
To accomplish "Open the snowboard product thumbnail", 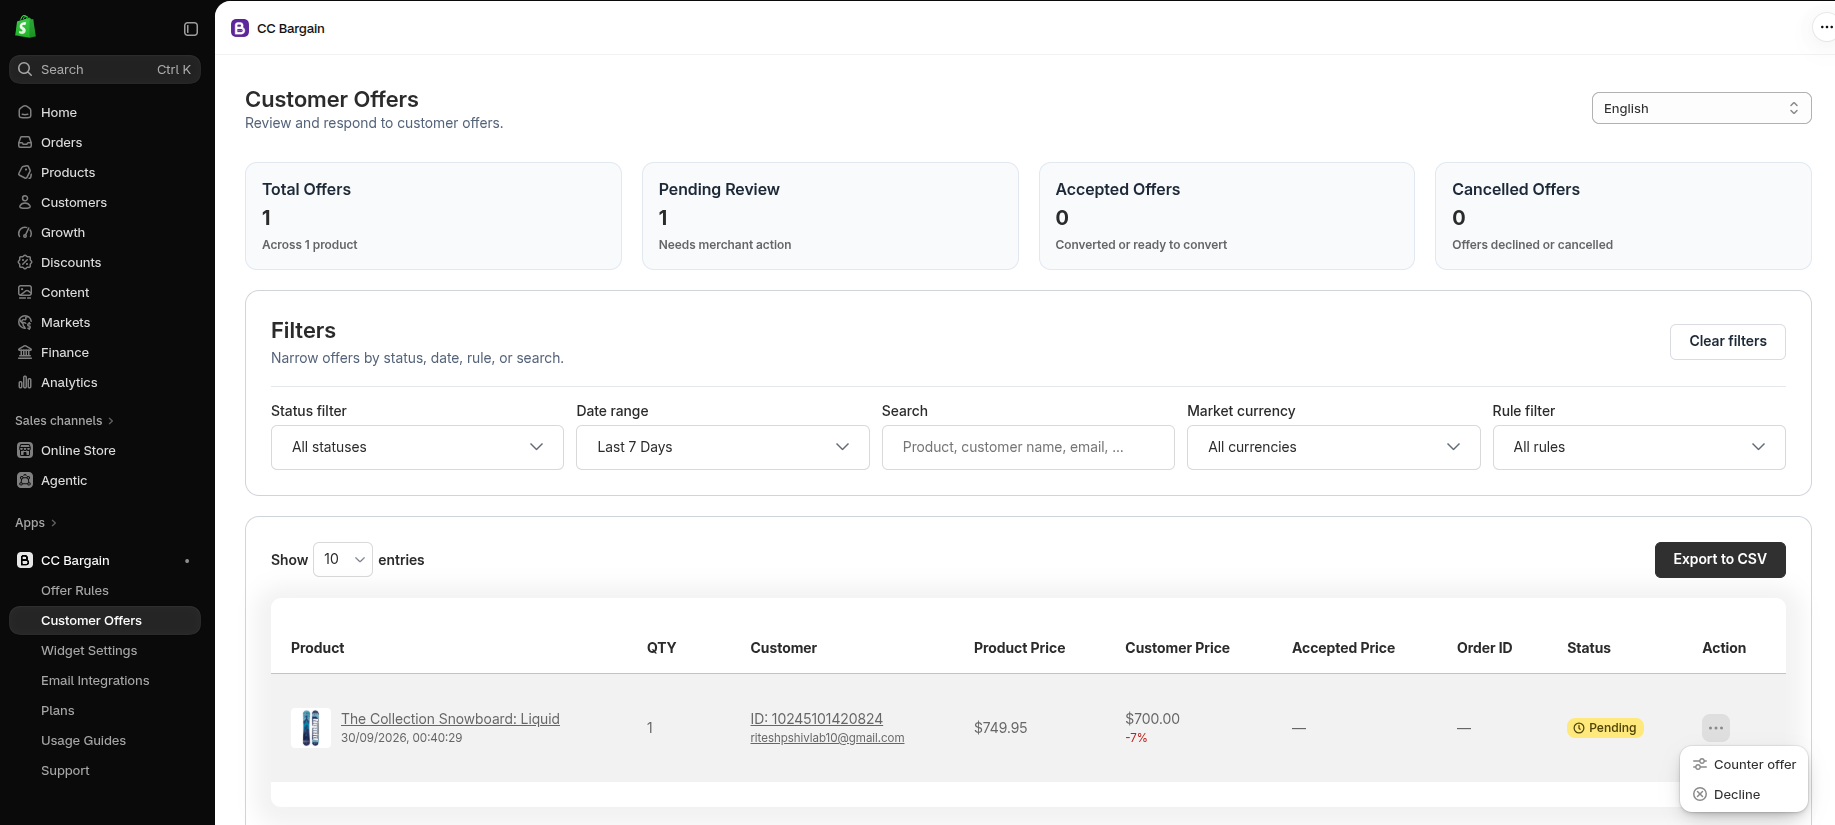I will (x=311, y=728).
